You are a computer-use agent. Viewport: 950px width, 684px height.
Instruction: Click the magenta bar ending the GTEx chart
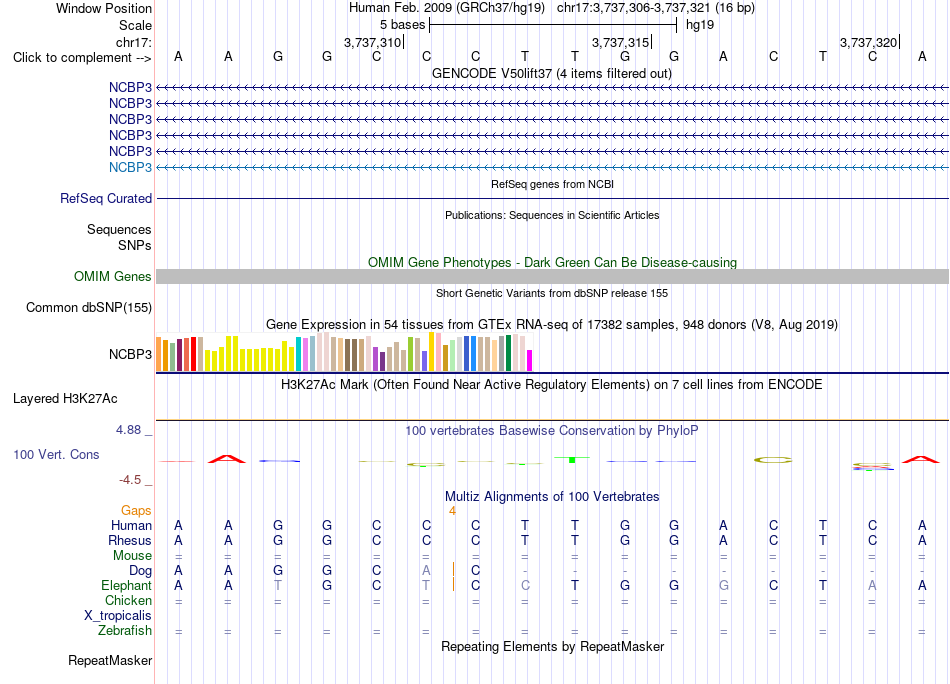tap(530, 360)
